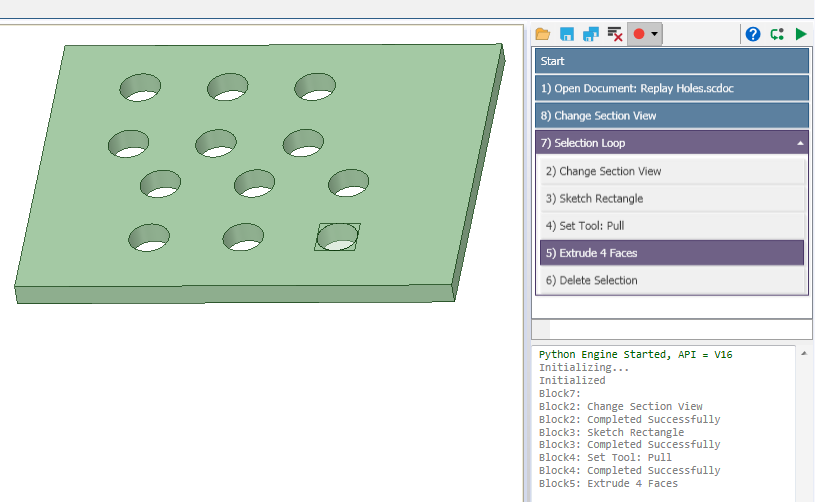Click log line 'Block2: Change Section View'
The image size is (815, 502).
[621, 406]
